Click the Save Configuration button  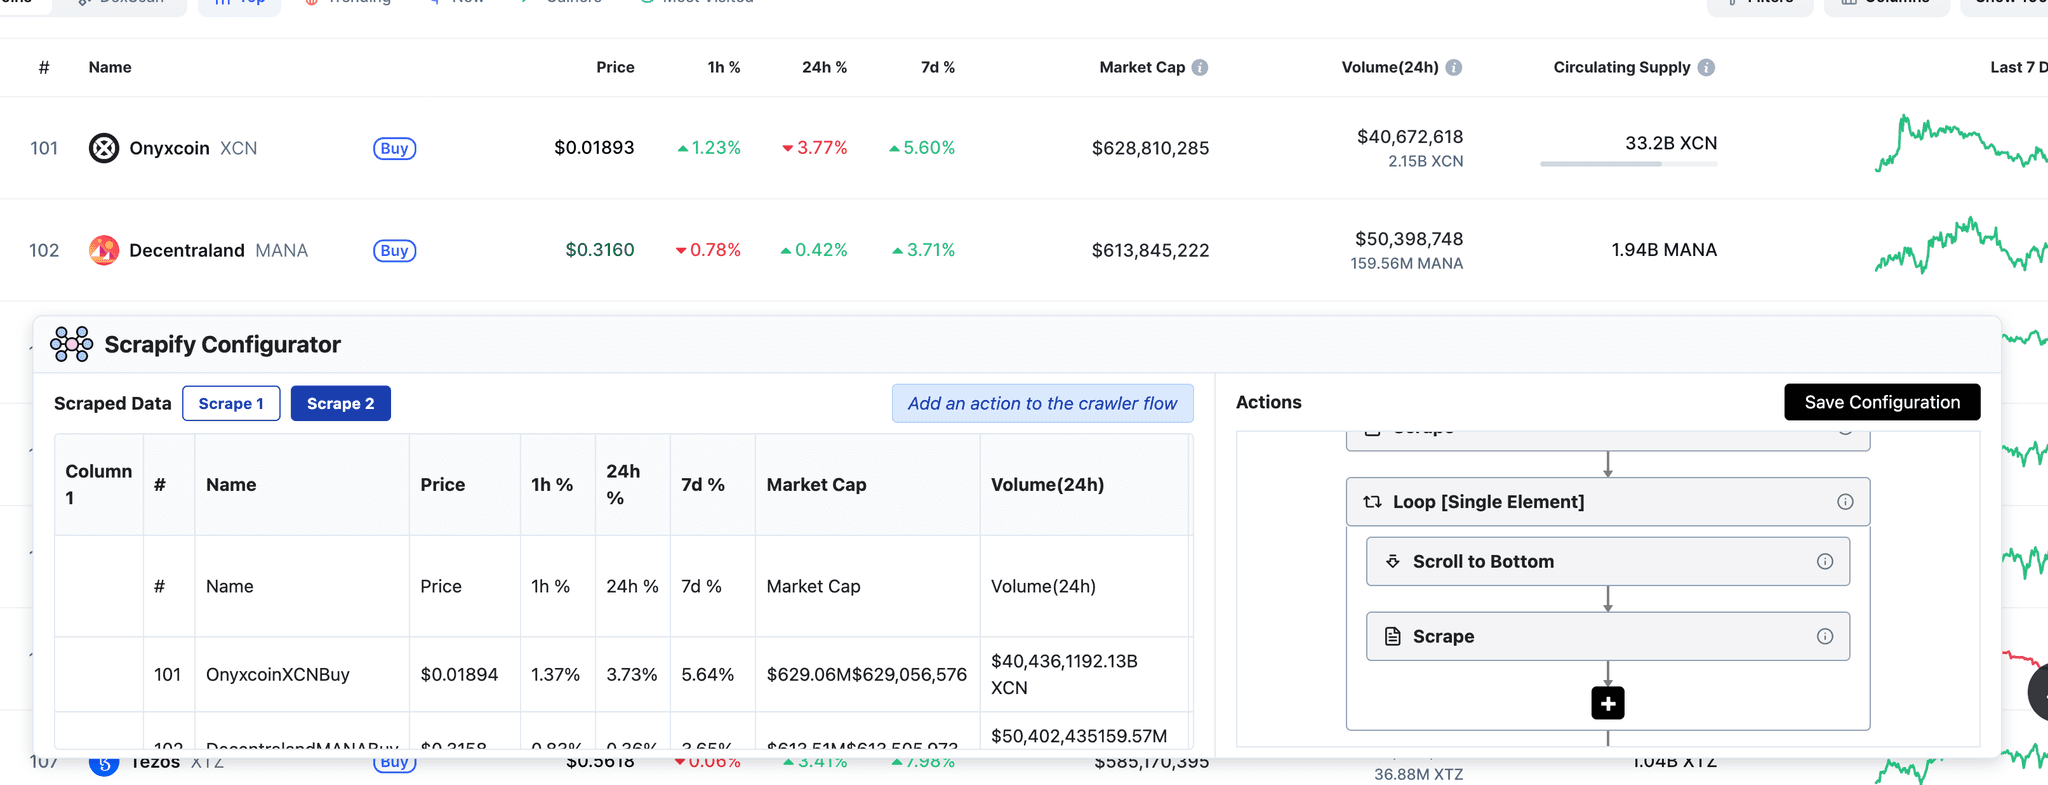click(x=1882, y=402)
